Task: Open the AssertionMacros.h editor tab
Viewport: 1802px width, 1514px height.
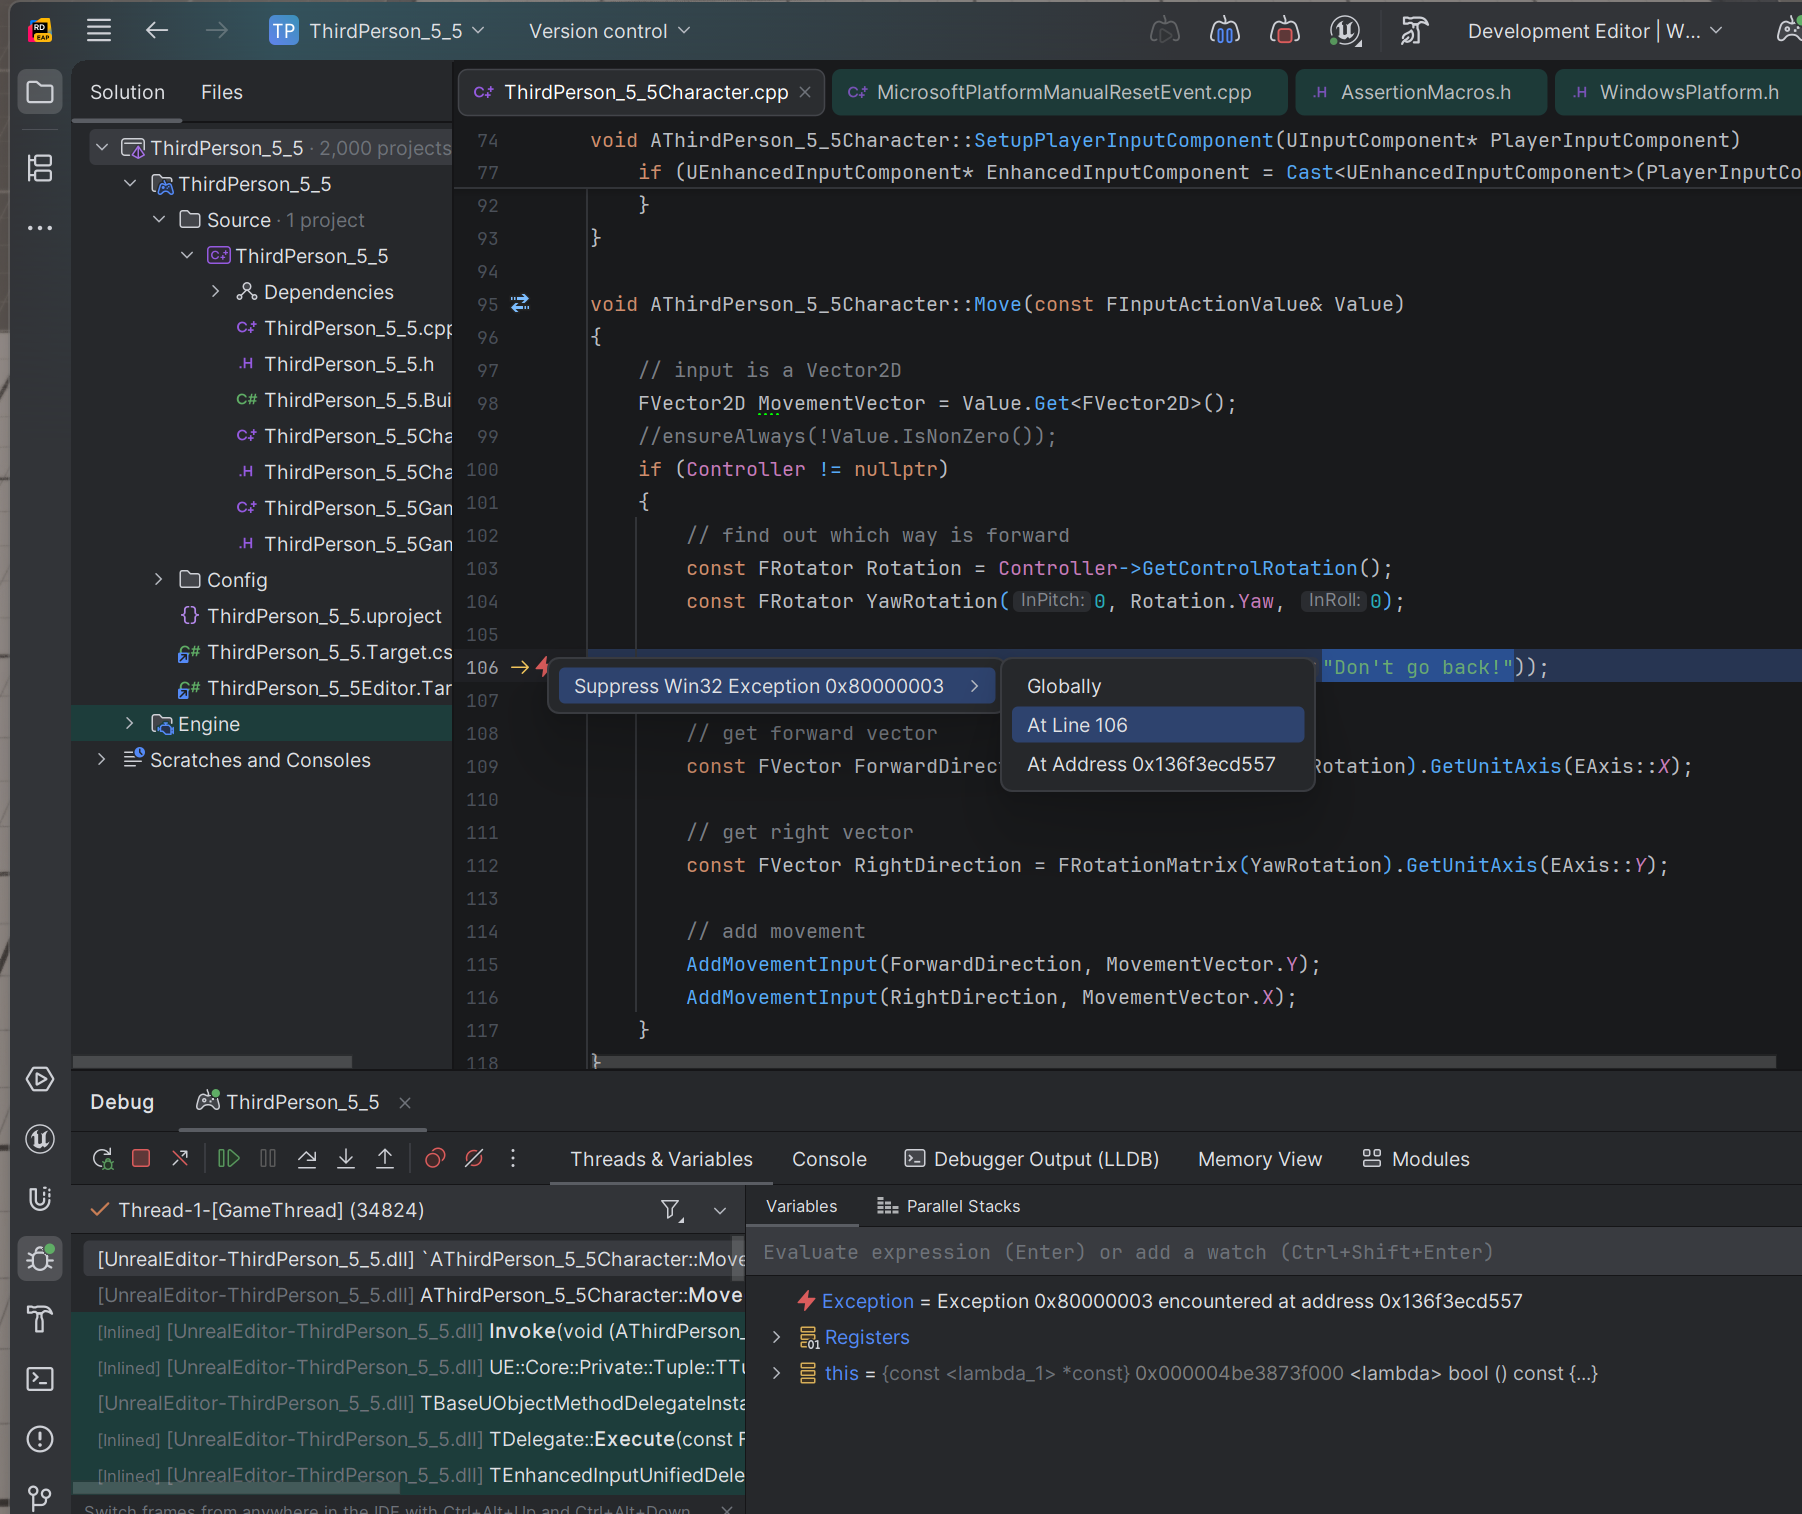Action: 1422,92
